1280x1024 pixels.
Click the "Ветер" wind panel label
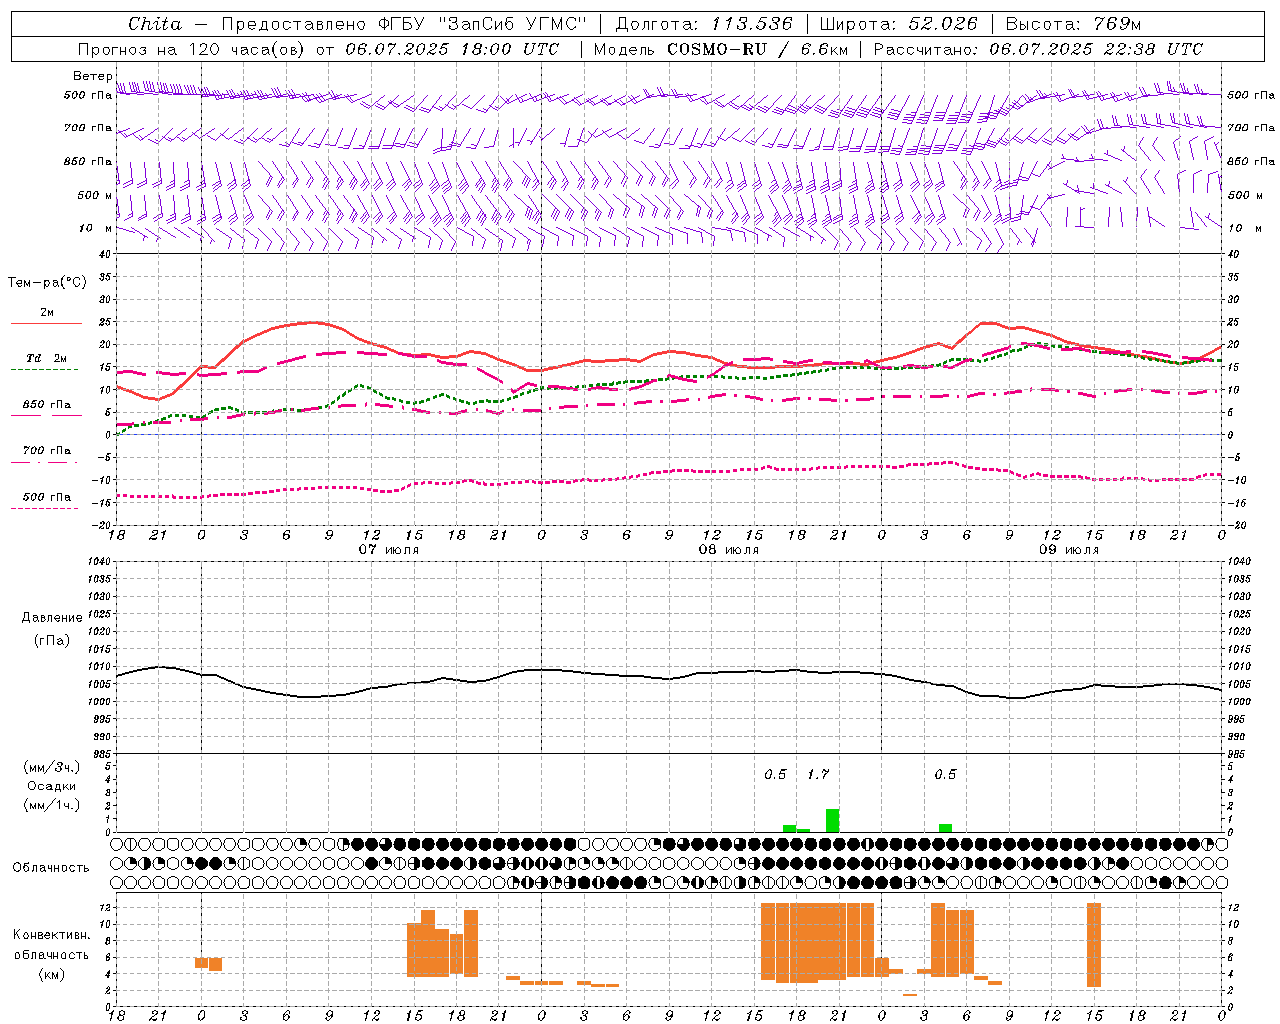click(x=92, y=76)
